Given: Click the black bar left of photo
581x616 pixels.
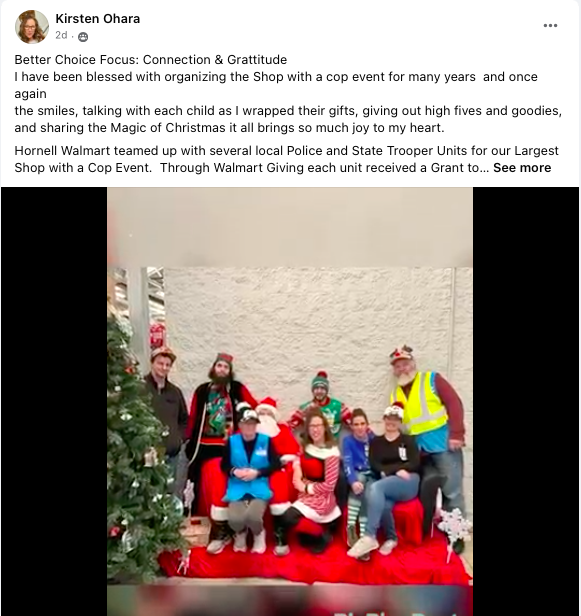Looking at the screenshot, I should (x=54, y=402).
